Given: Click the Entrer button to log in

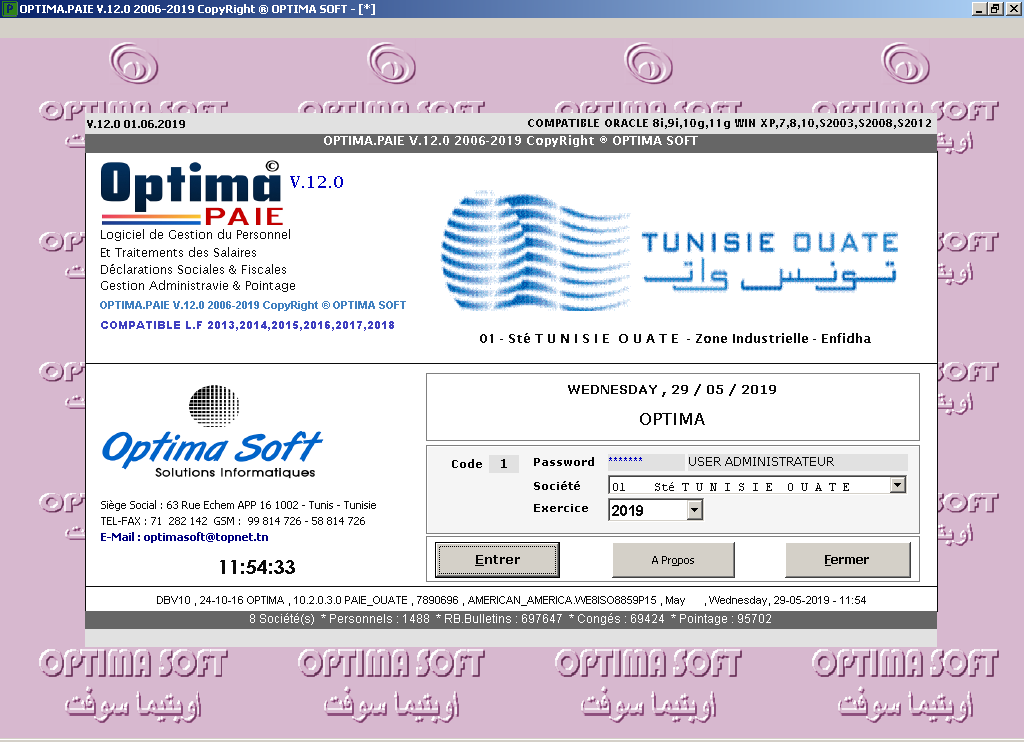Looking at the screenshot, I should tap(497, 560).
